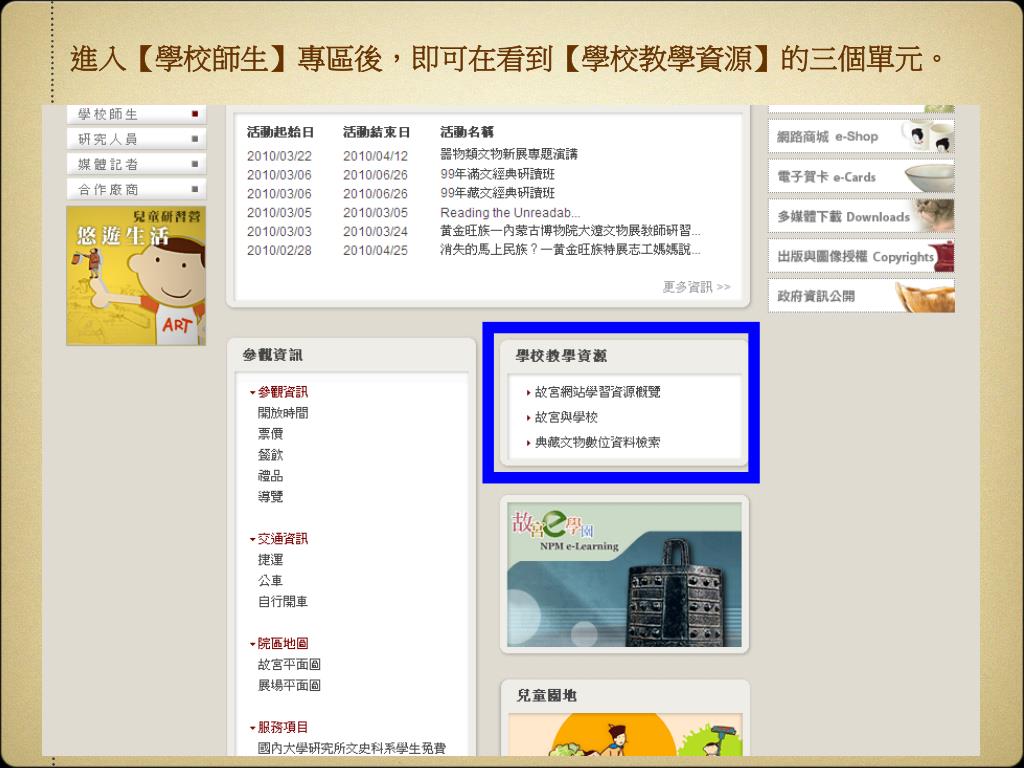Open activity 器物類文物新展專題演講
Image resolution: width=1024 pixels, height=768 pixels.
click(x=509, y=155)
